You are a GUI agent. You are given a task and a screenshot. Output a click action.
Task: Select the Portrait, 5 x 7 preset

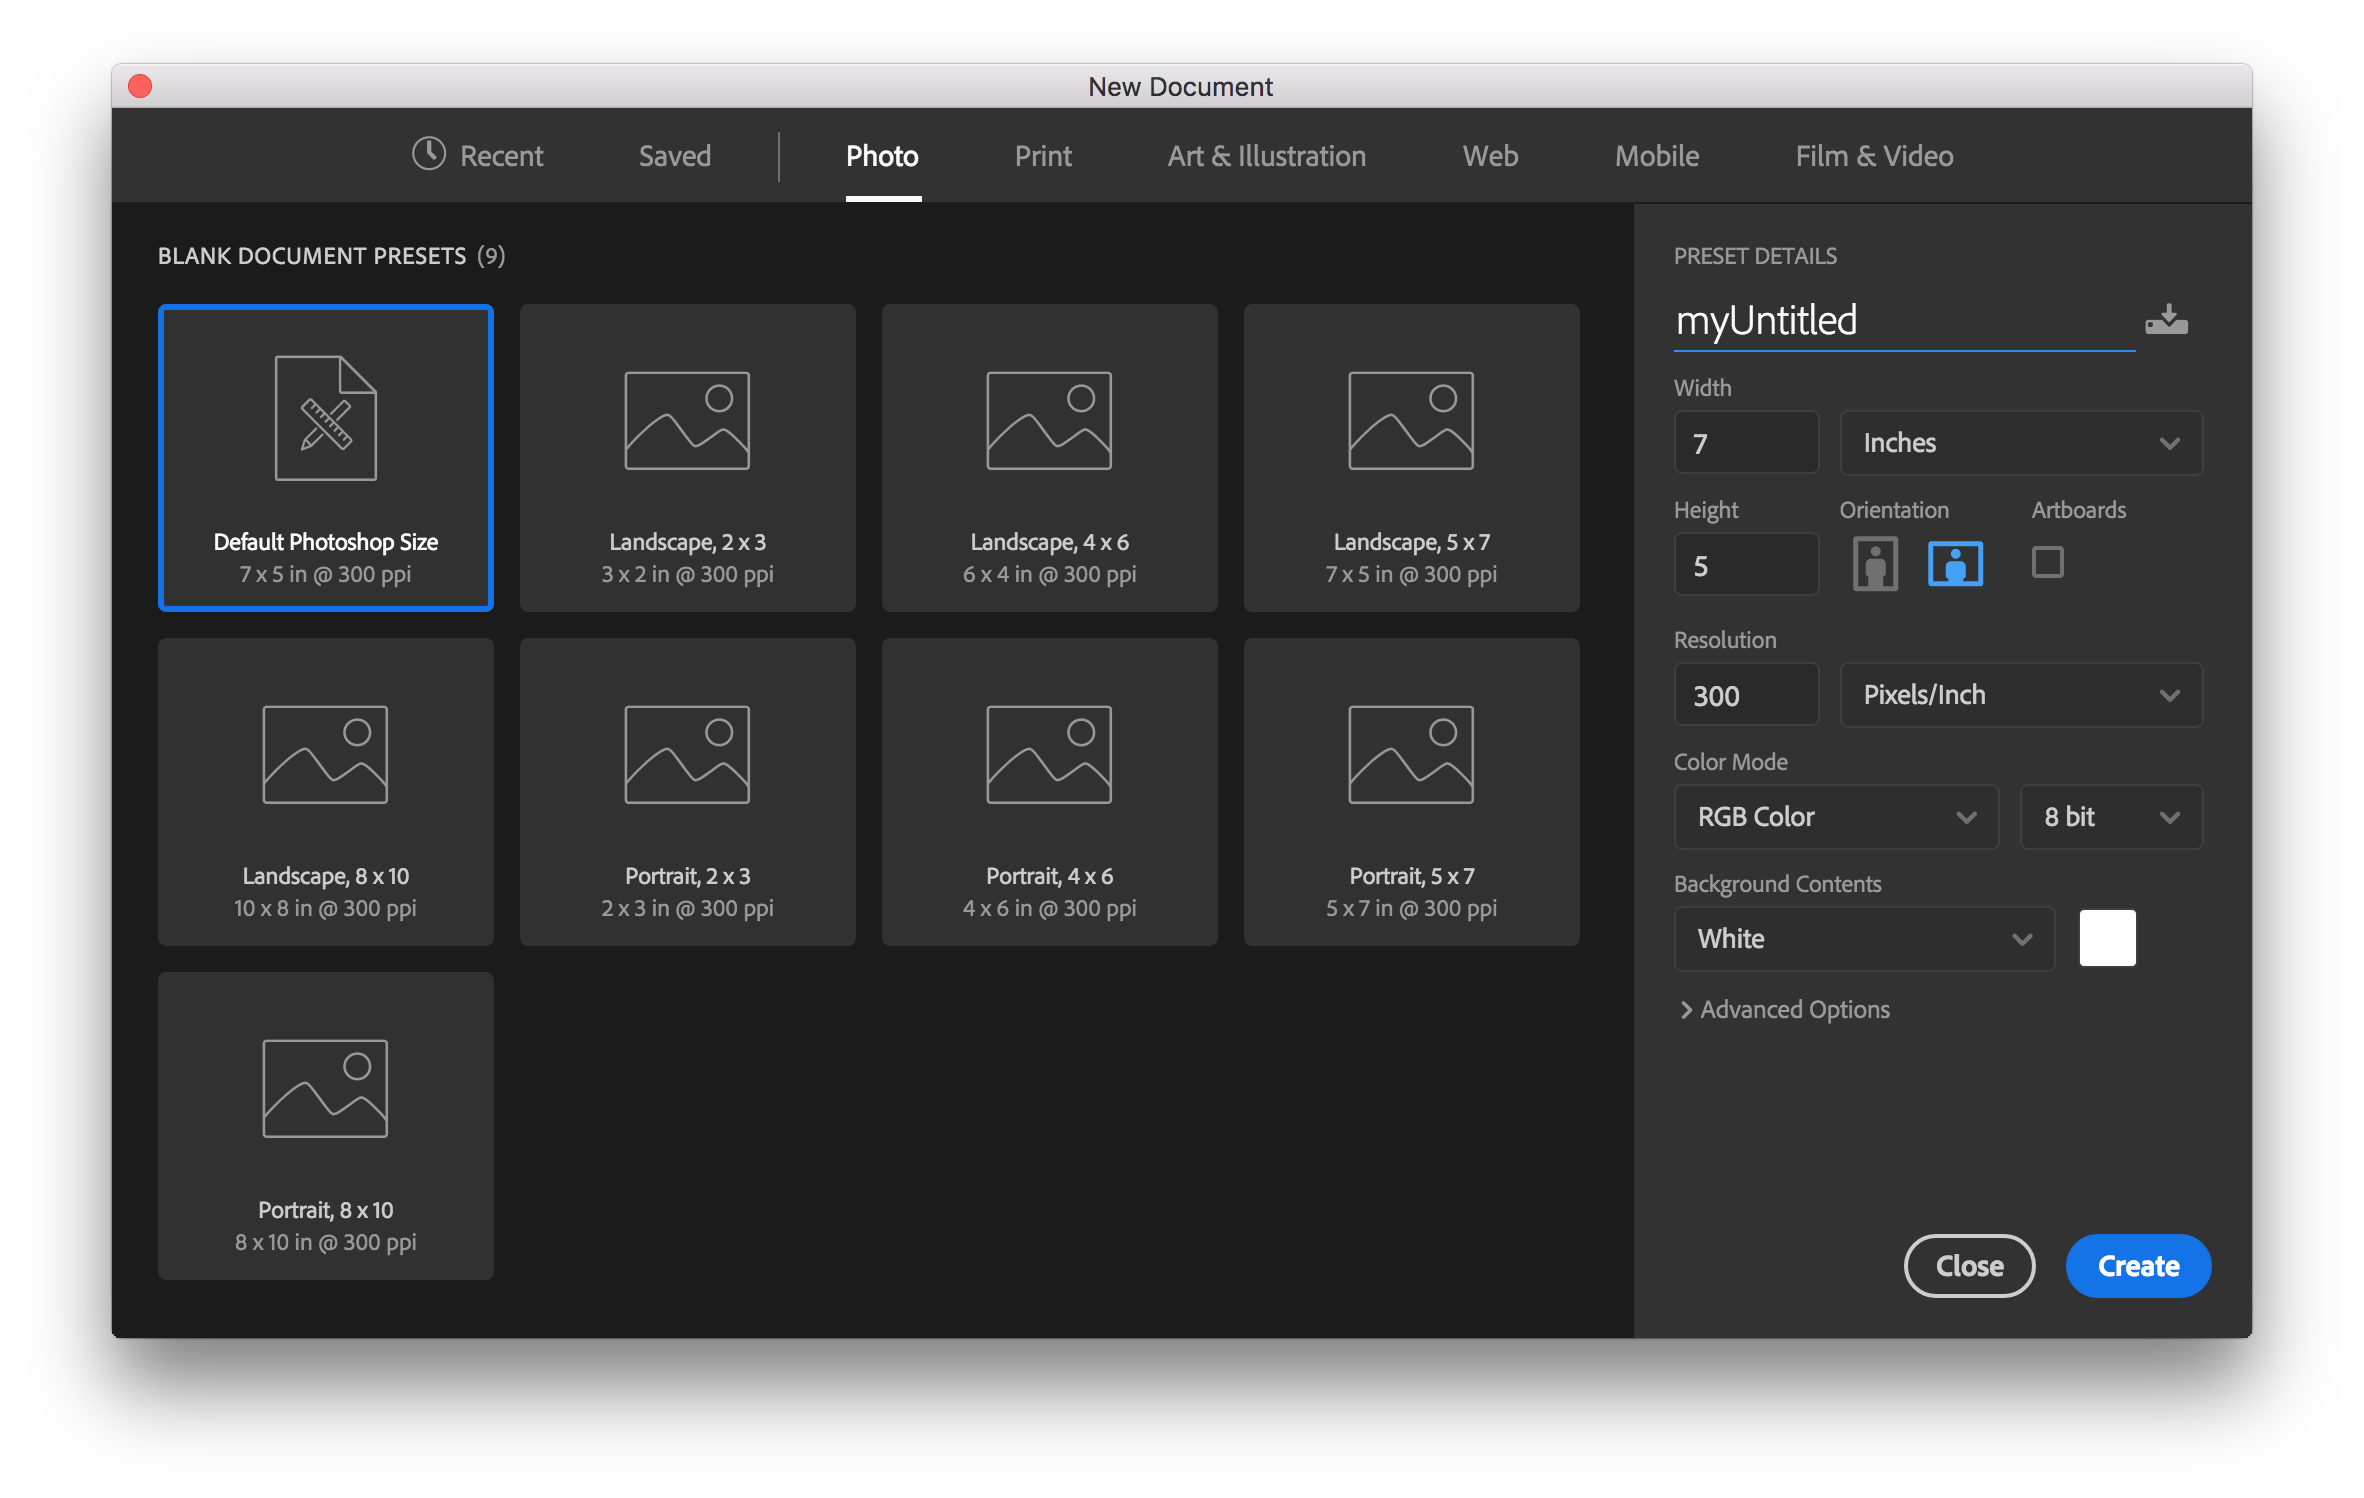(1411, 791)
